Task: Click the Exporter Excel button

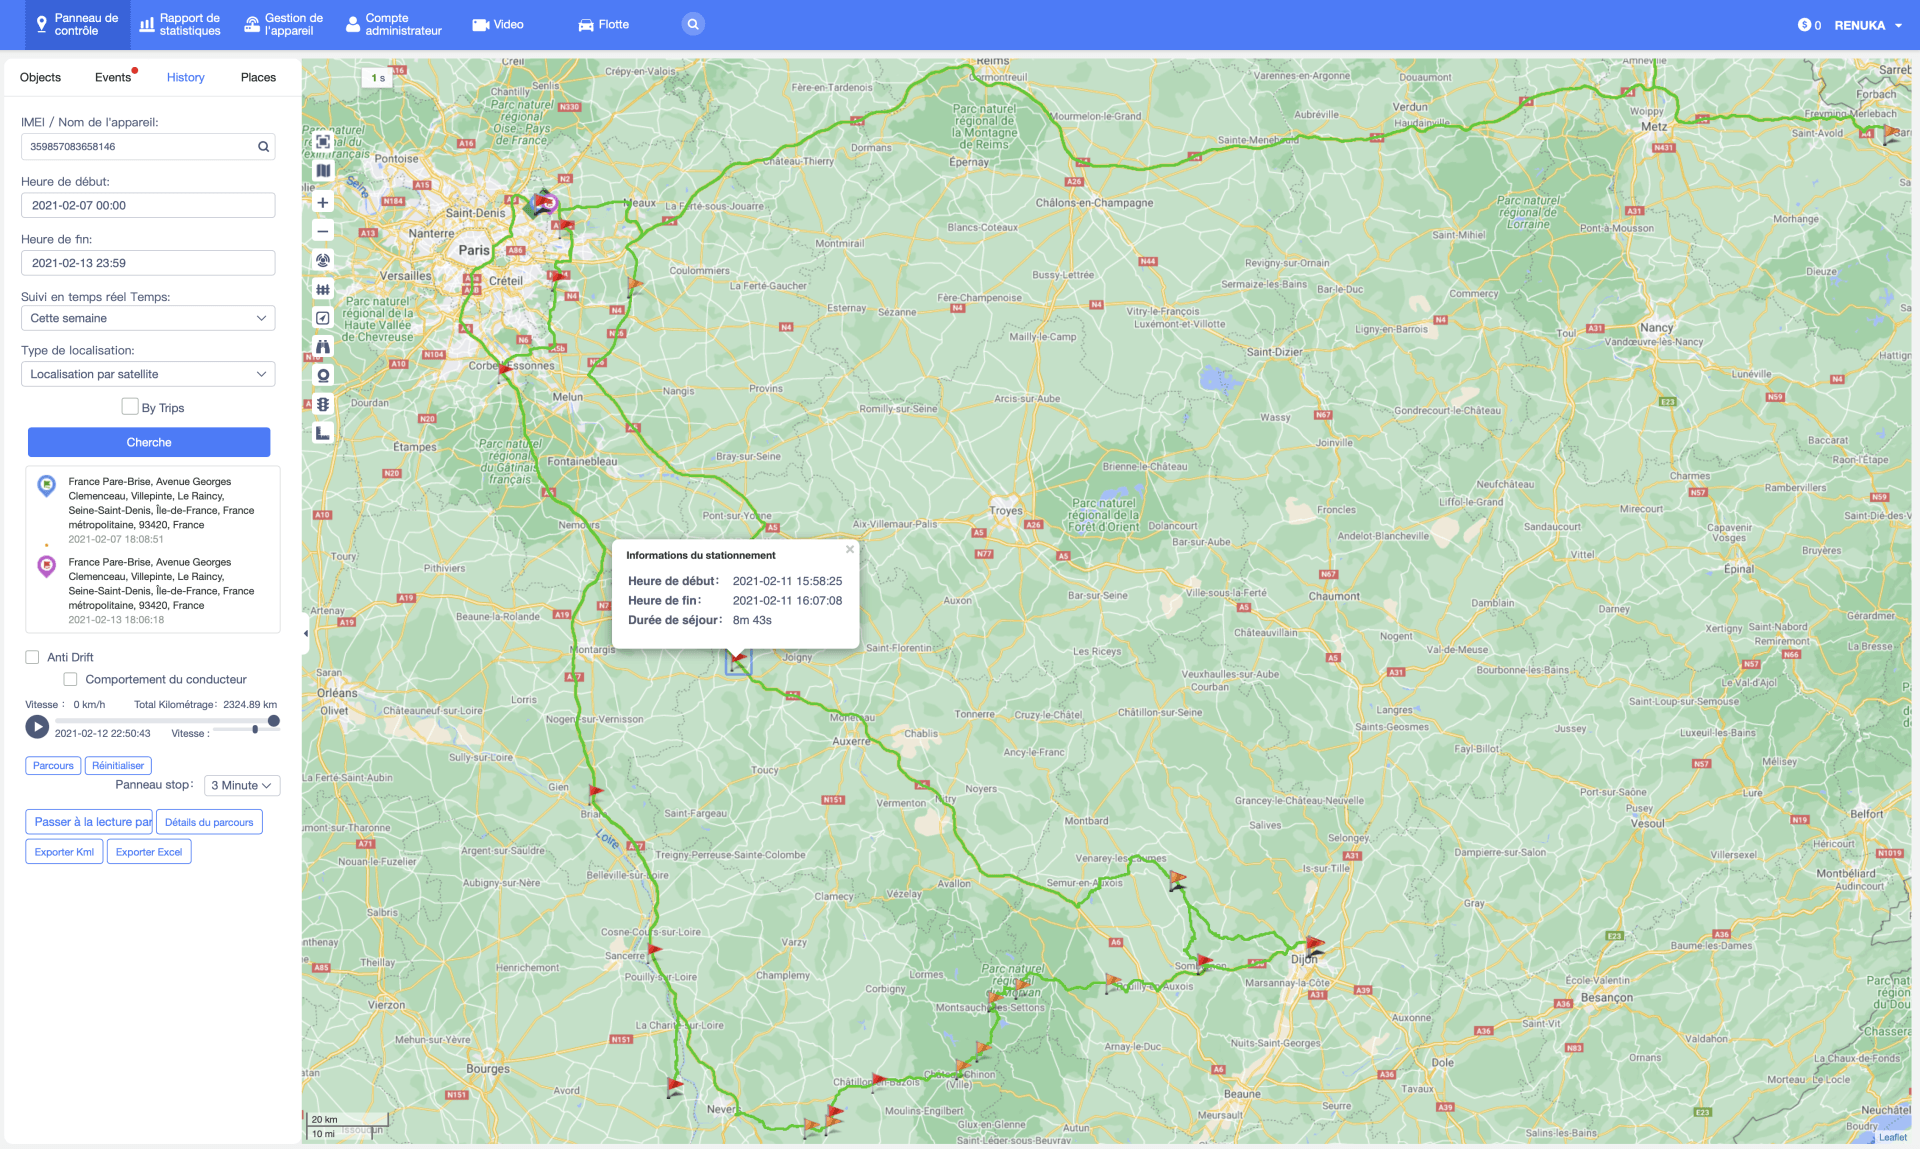Action: (149, 852)
